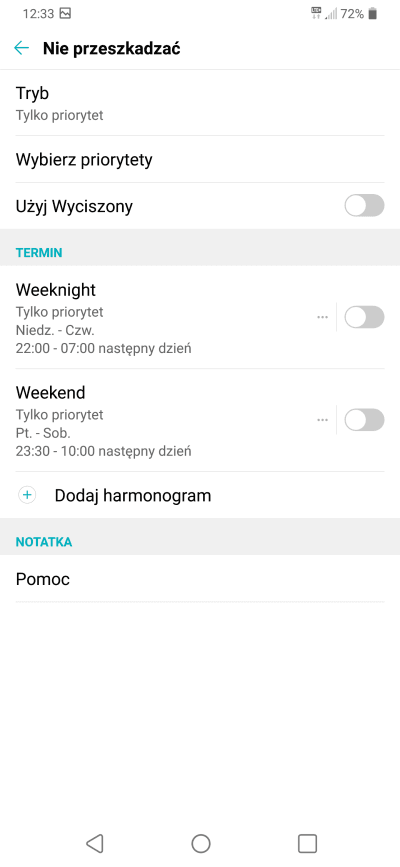
Task: Open the Weeknight schedule details
Action: (x=160, y=318)
